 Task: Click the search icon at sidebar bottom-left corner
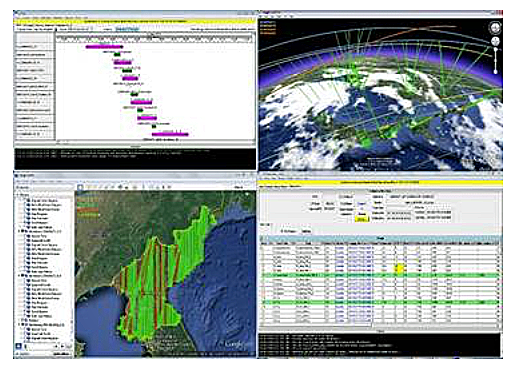click(x=19, y=346)
